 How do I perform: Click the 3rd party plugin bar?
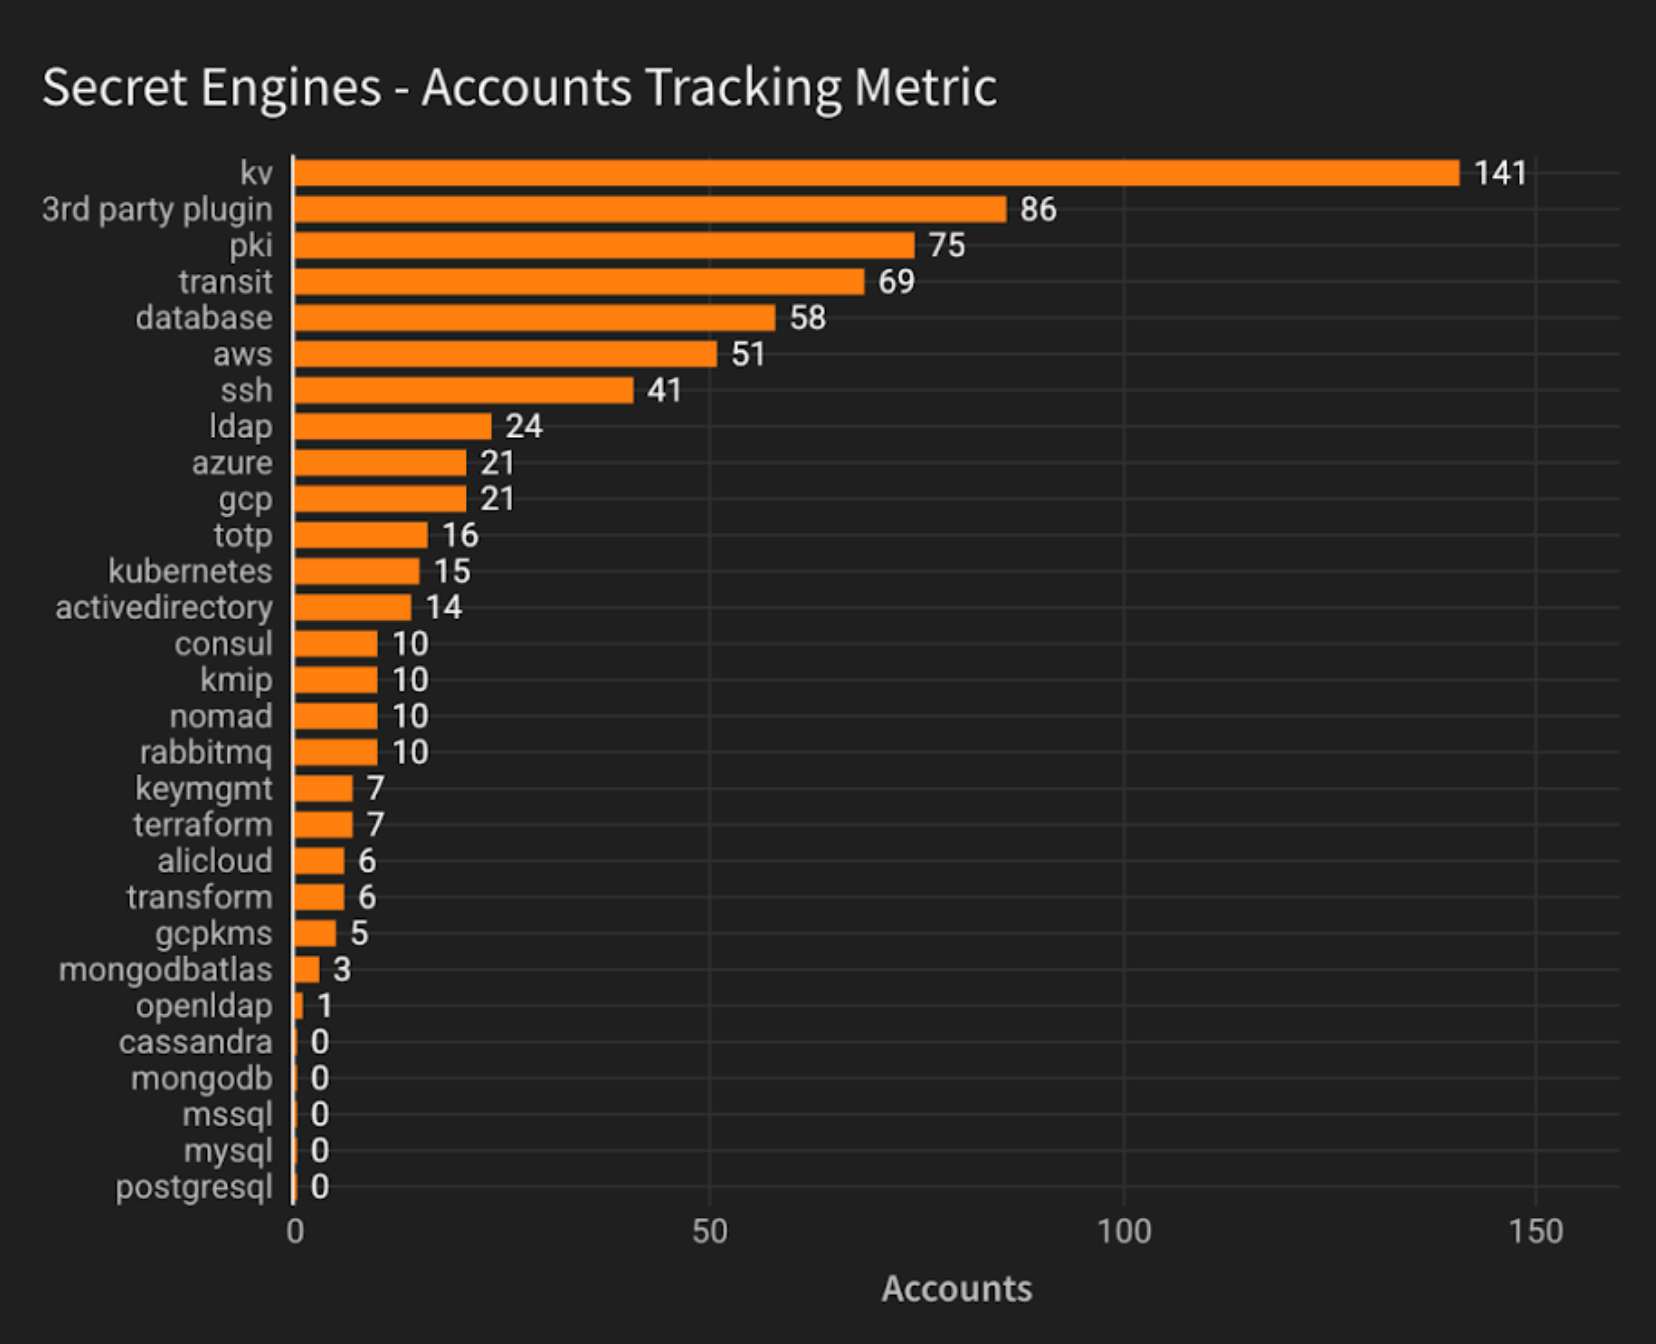coord(650,209)
